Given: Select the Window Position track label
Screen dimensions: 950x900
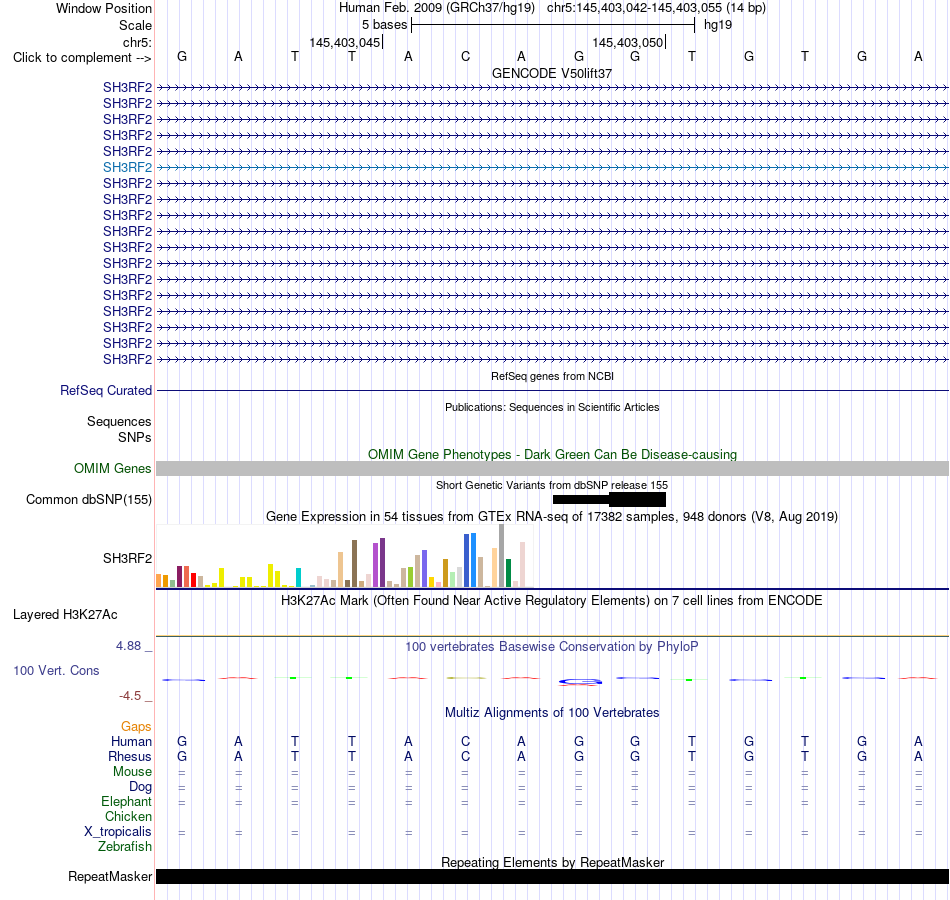Looking at the screenshot, I should (x=104, y=8).
